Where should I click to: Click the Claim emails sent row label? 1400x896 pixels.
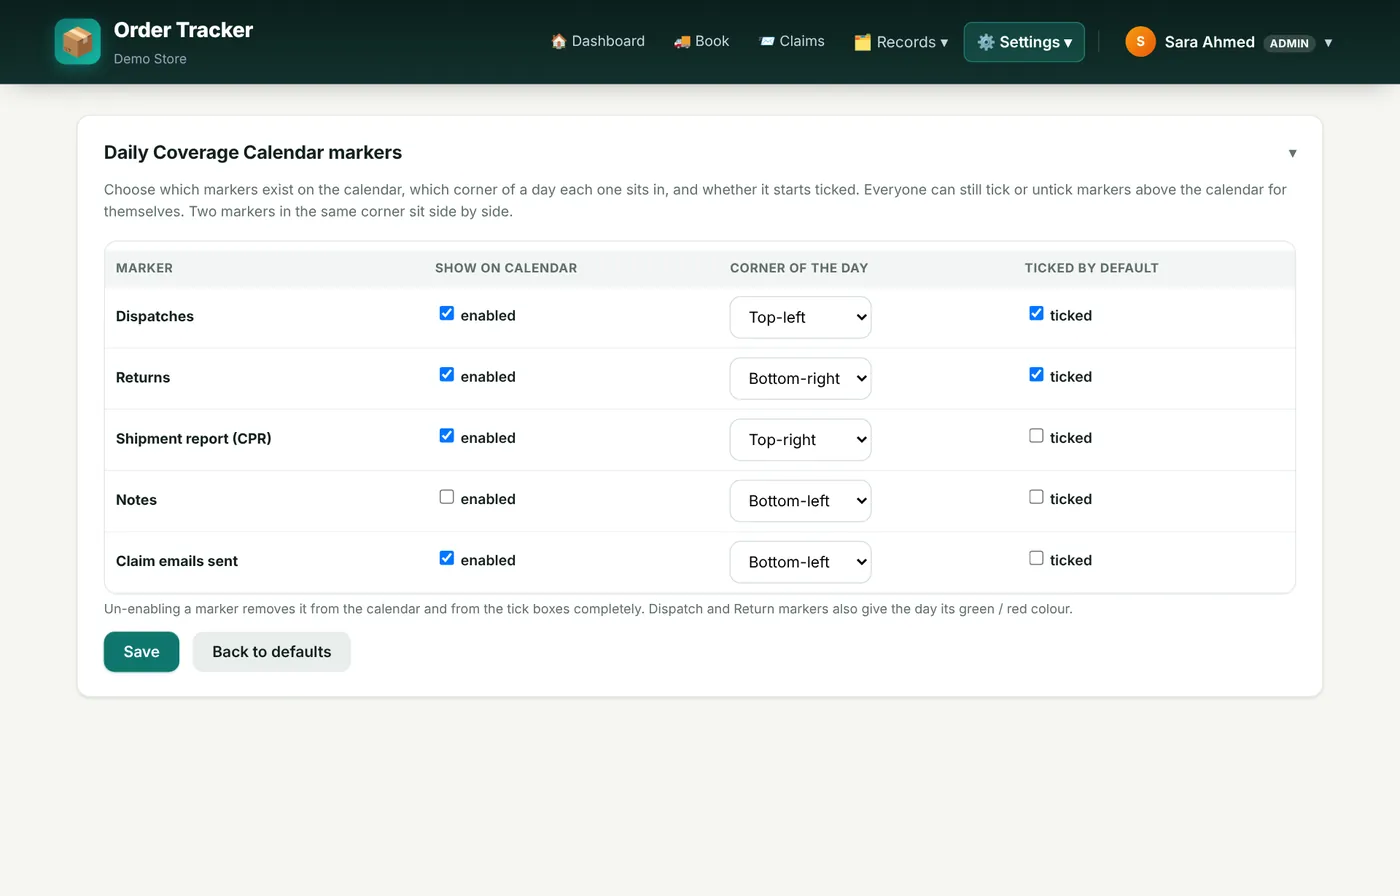click(177, 561)
